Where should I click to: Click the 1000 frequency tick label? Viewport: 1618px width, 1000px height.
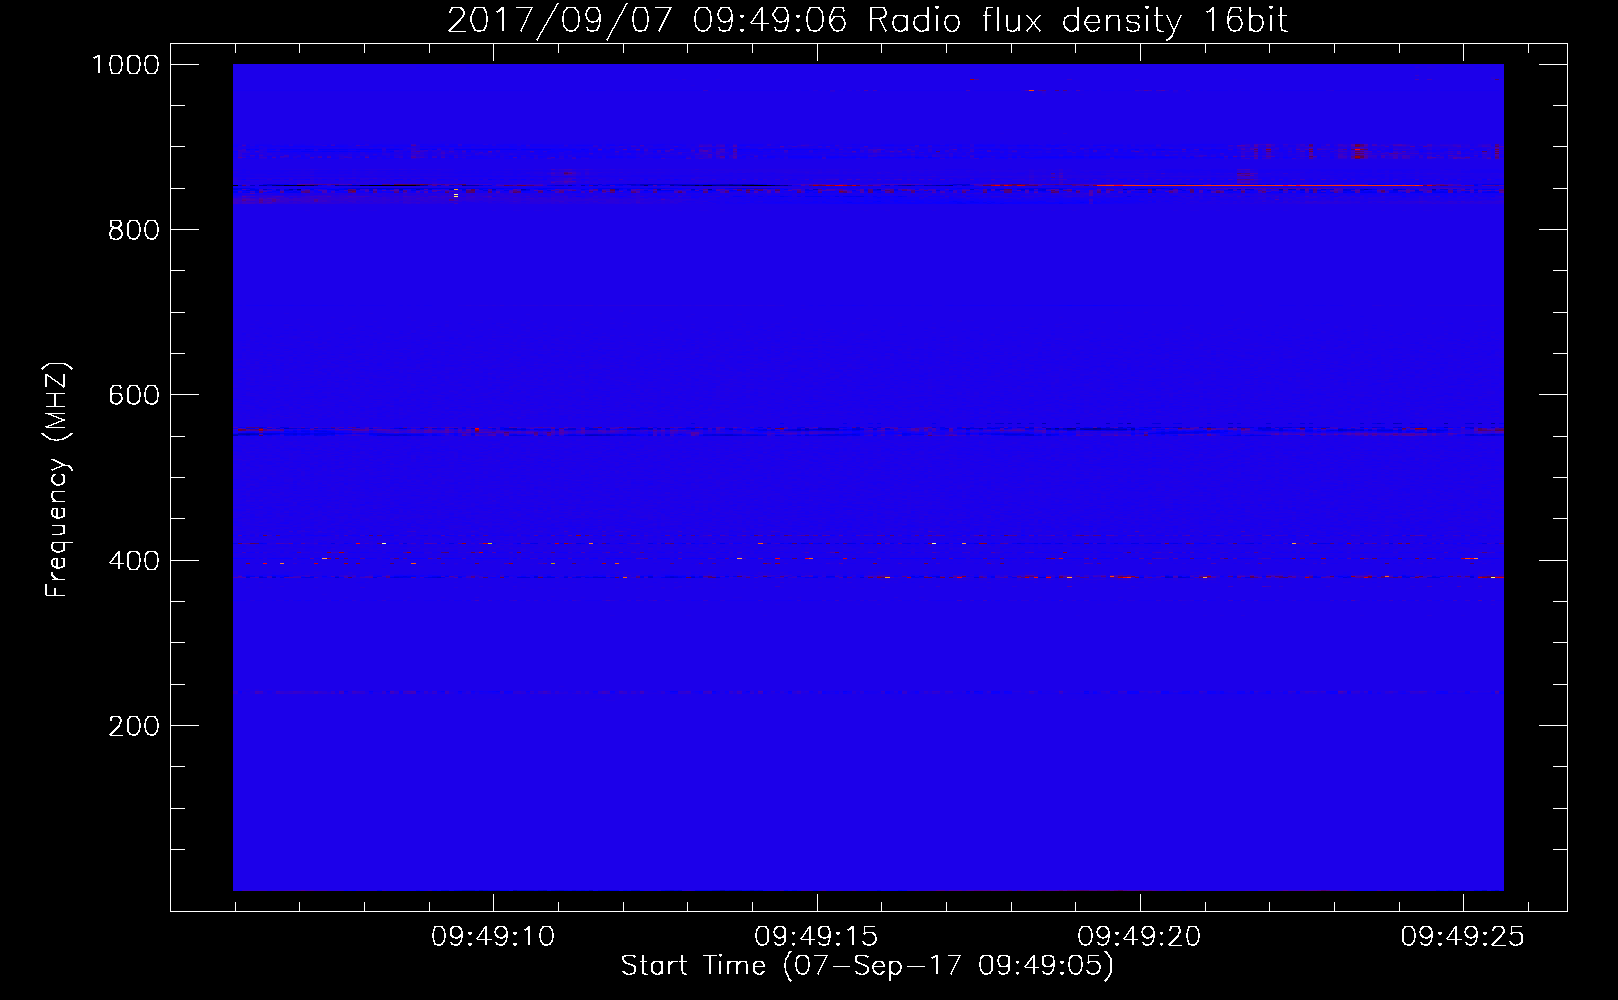point(126,65)
